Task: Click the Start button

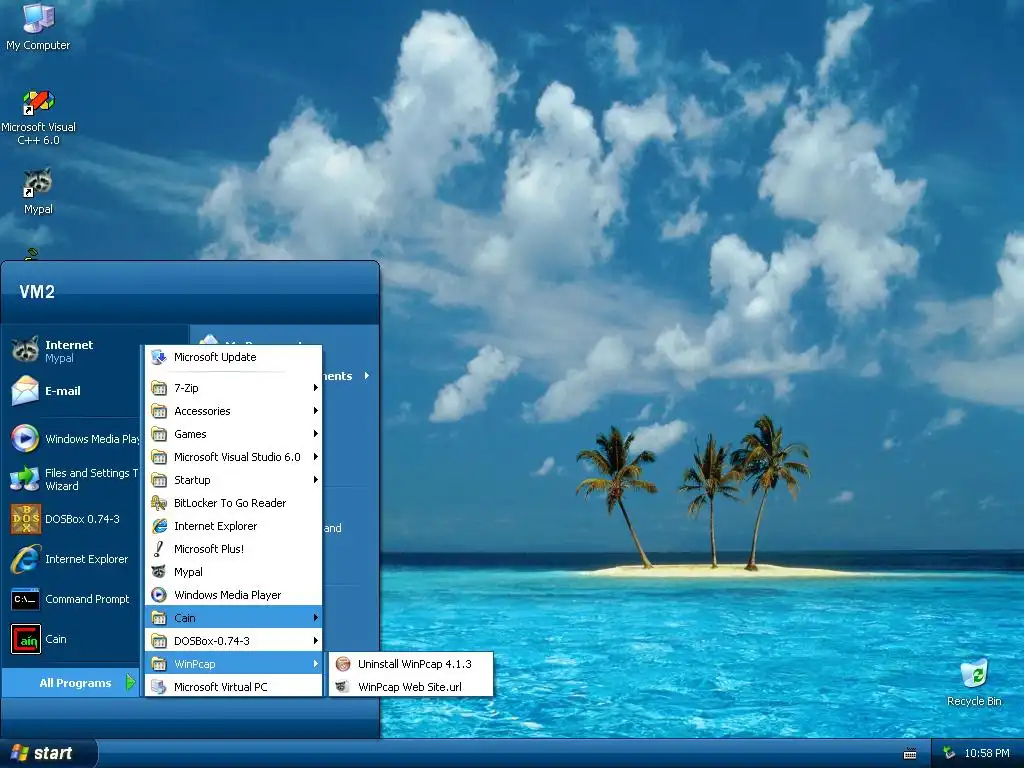Action: [x=48, y=754]
